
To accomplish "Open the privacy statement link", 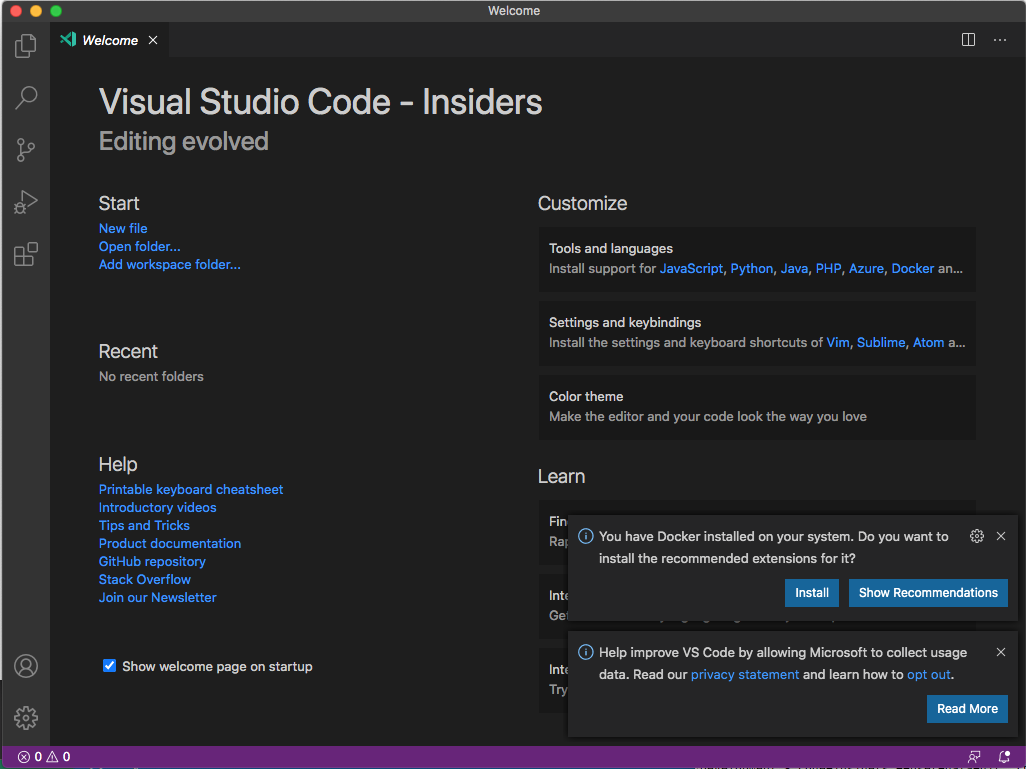I will pos(745,674).
